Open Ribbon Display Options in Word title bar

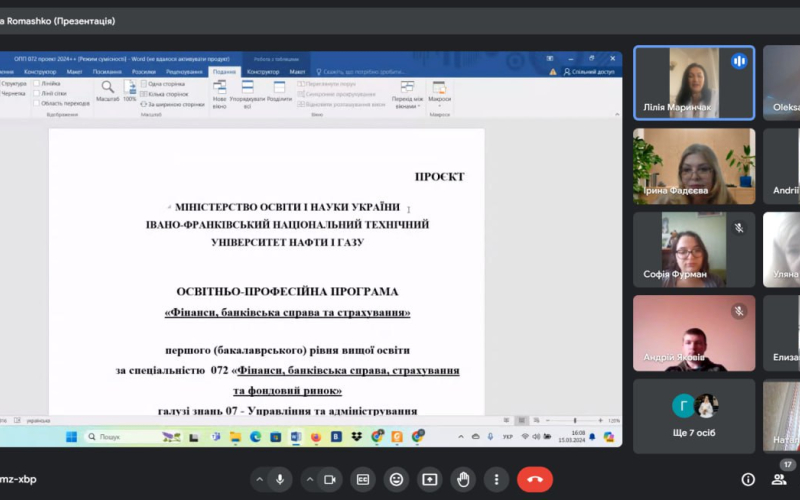549,59
